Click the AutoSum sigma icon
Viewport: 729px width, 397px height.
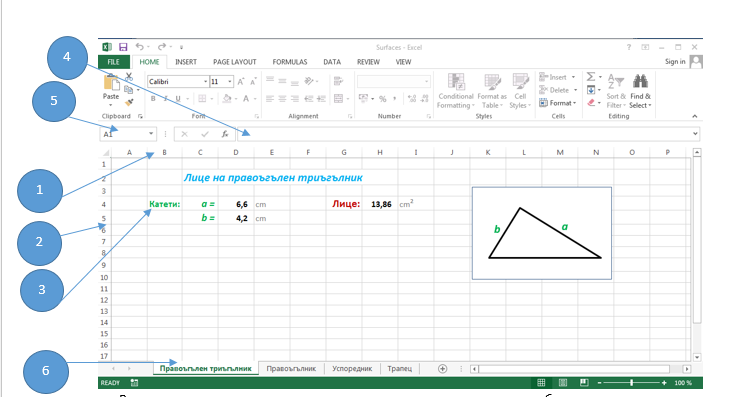(x=591, y=77)
